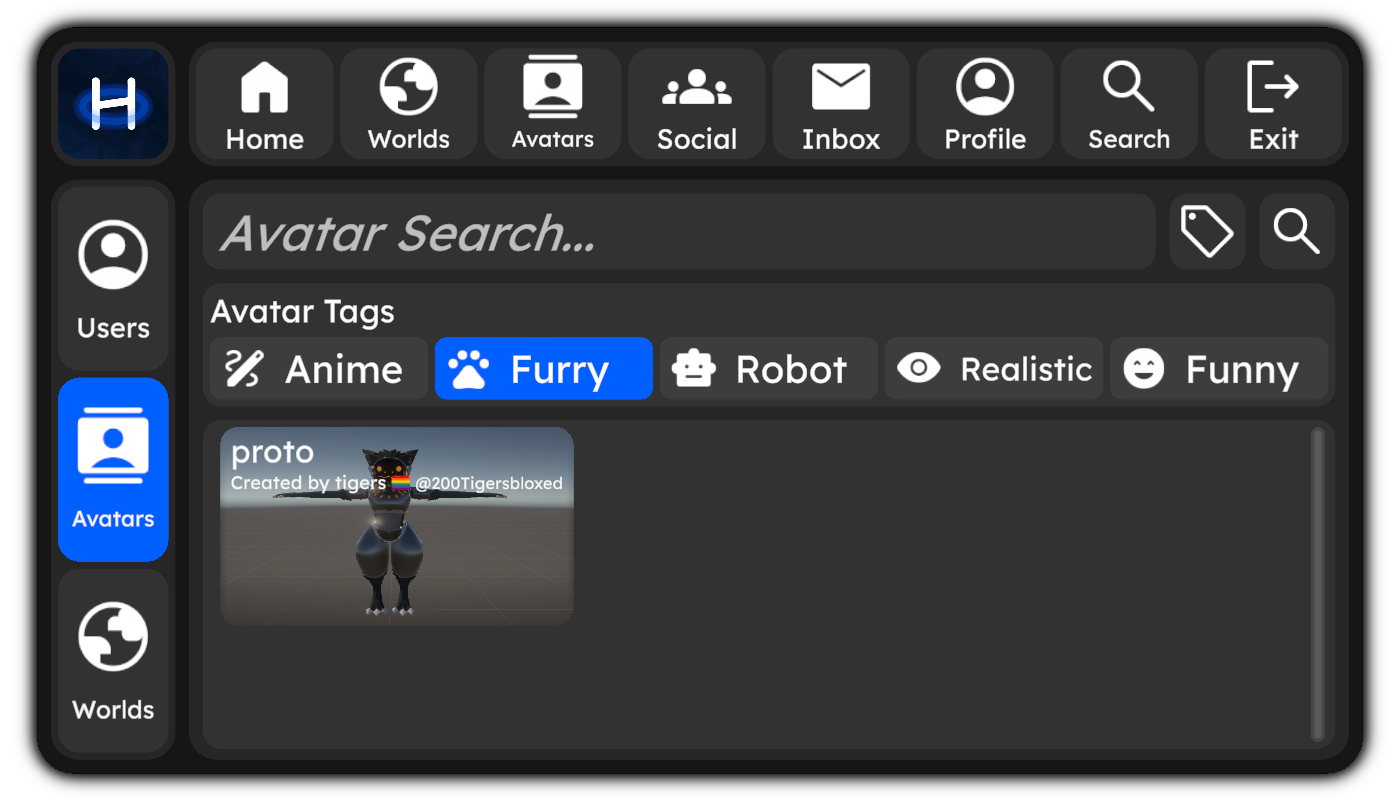Open the Social menu
Viewport: 1400px width, 800px height.
(697, 104)
